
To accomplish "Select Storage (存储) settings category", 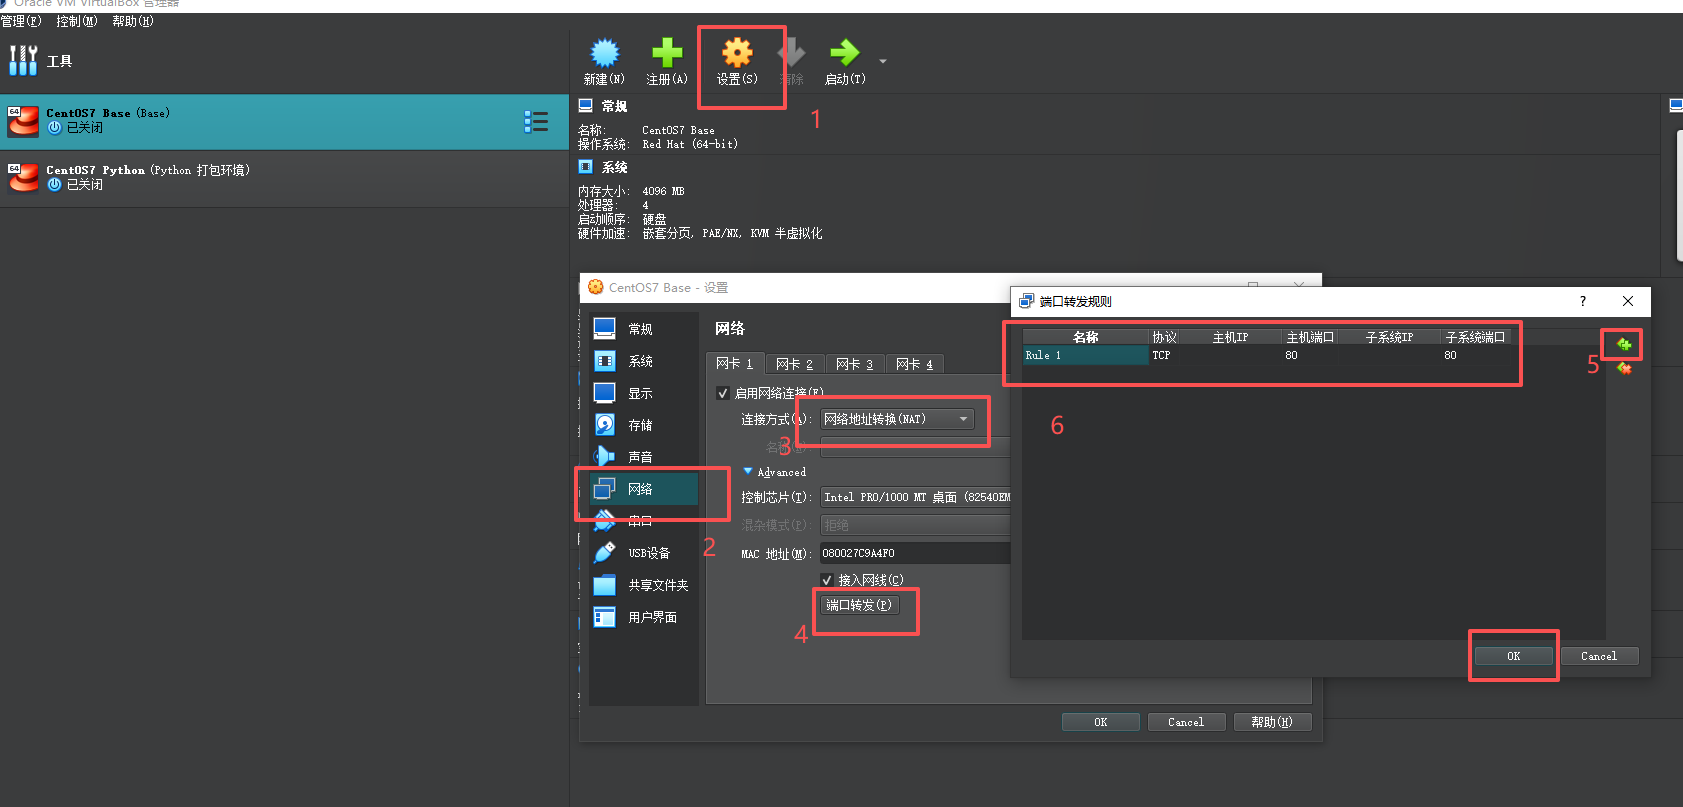I will (640, 425).
